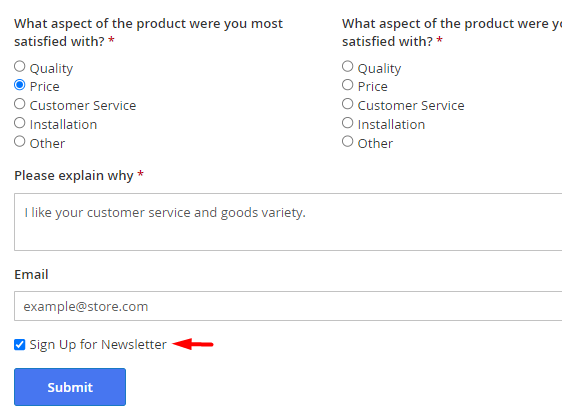Click the 'Sign Up for Newsletter' label text
Image resolution: width=562 pixels, height=414 pixels.
pos(98,345)
